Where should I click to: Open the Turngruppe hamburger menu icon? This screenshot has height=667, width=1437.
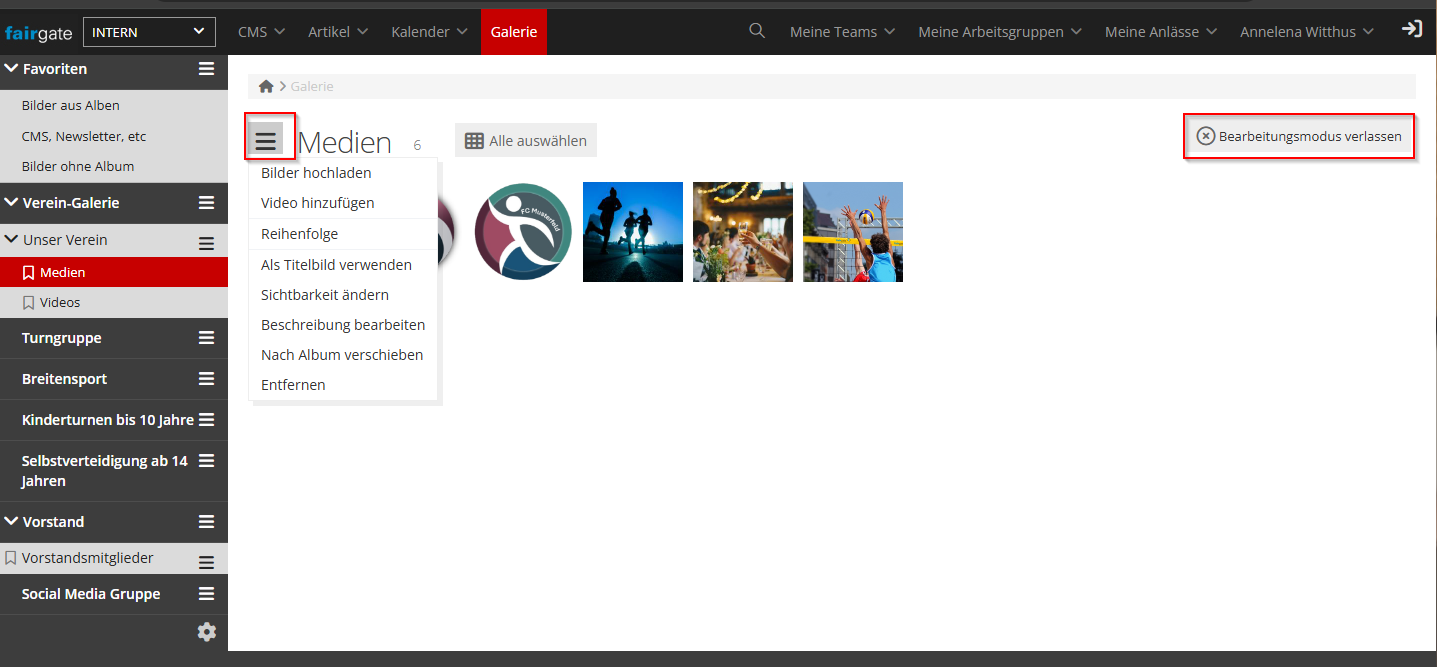point(206,338)
